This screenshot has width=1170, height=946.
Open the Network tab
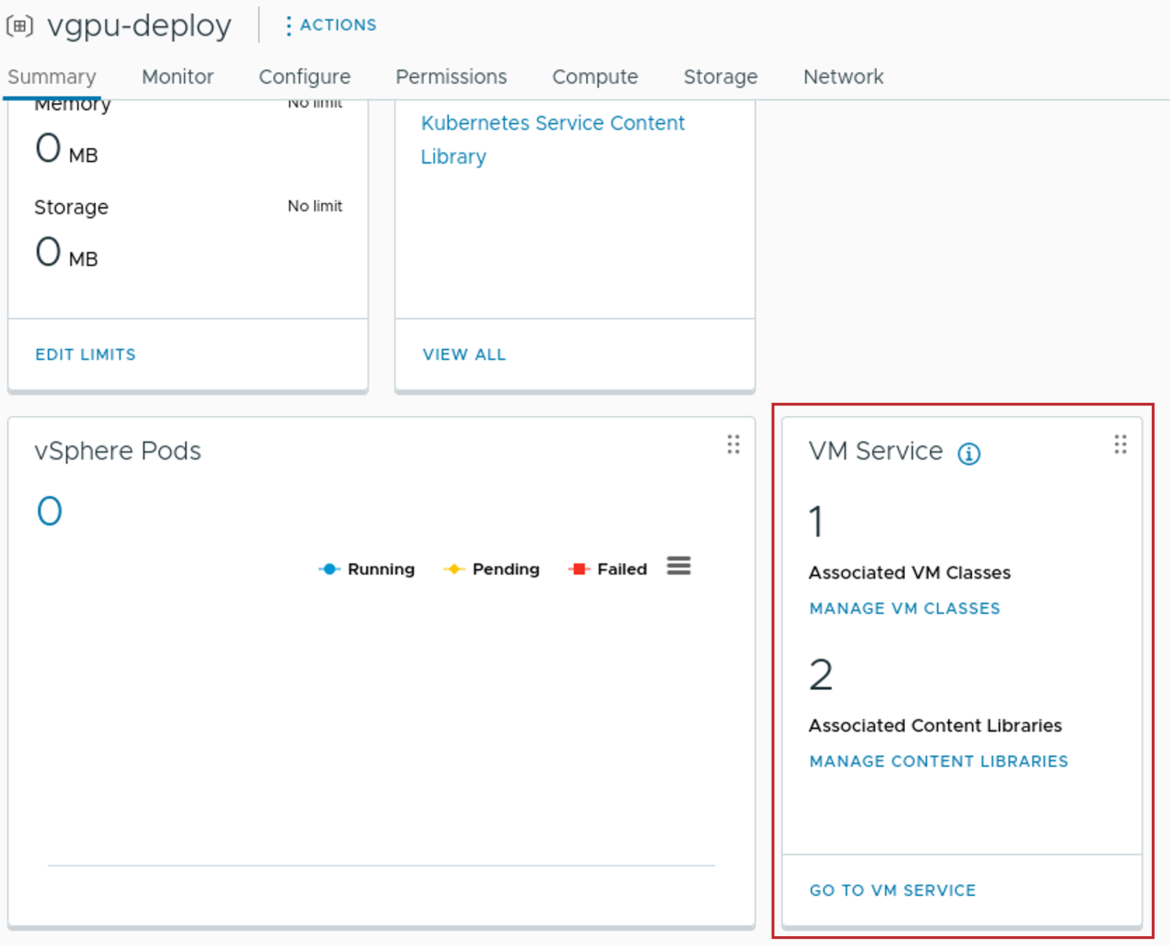click(x=843, y=77)
